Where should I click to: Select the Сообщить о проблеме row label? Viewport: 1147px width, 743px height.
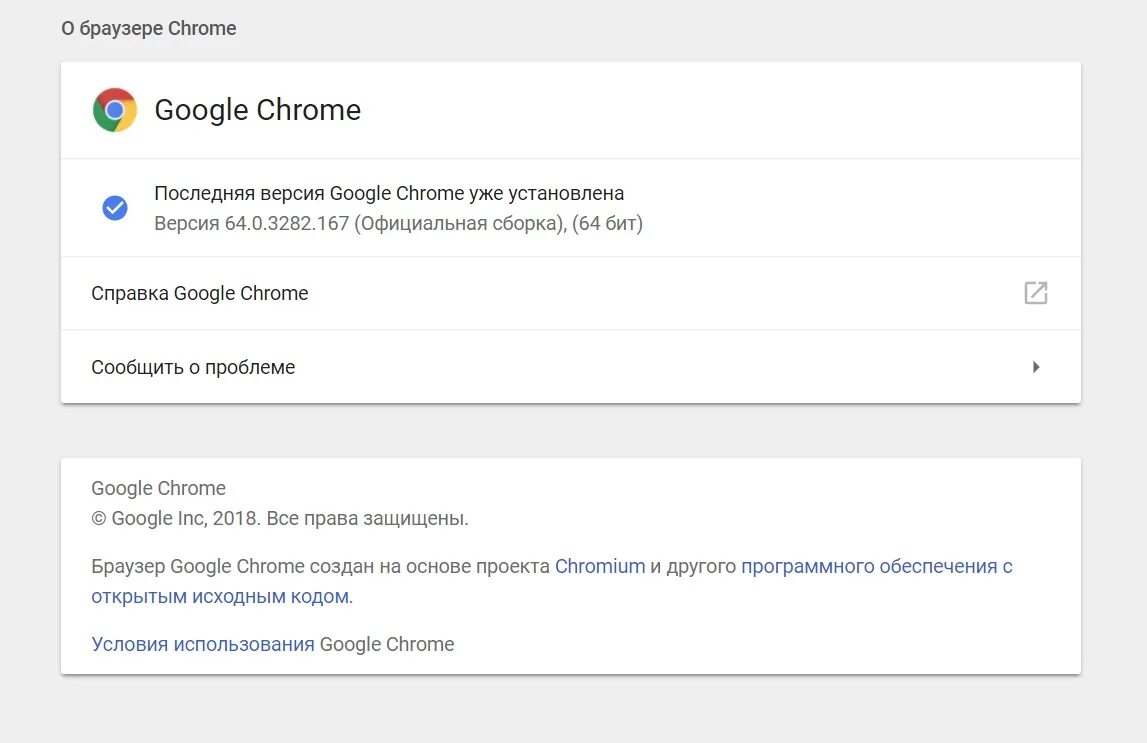(x=193, y=367)
